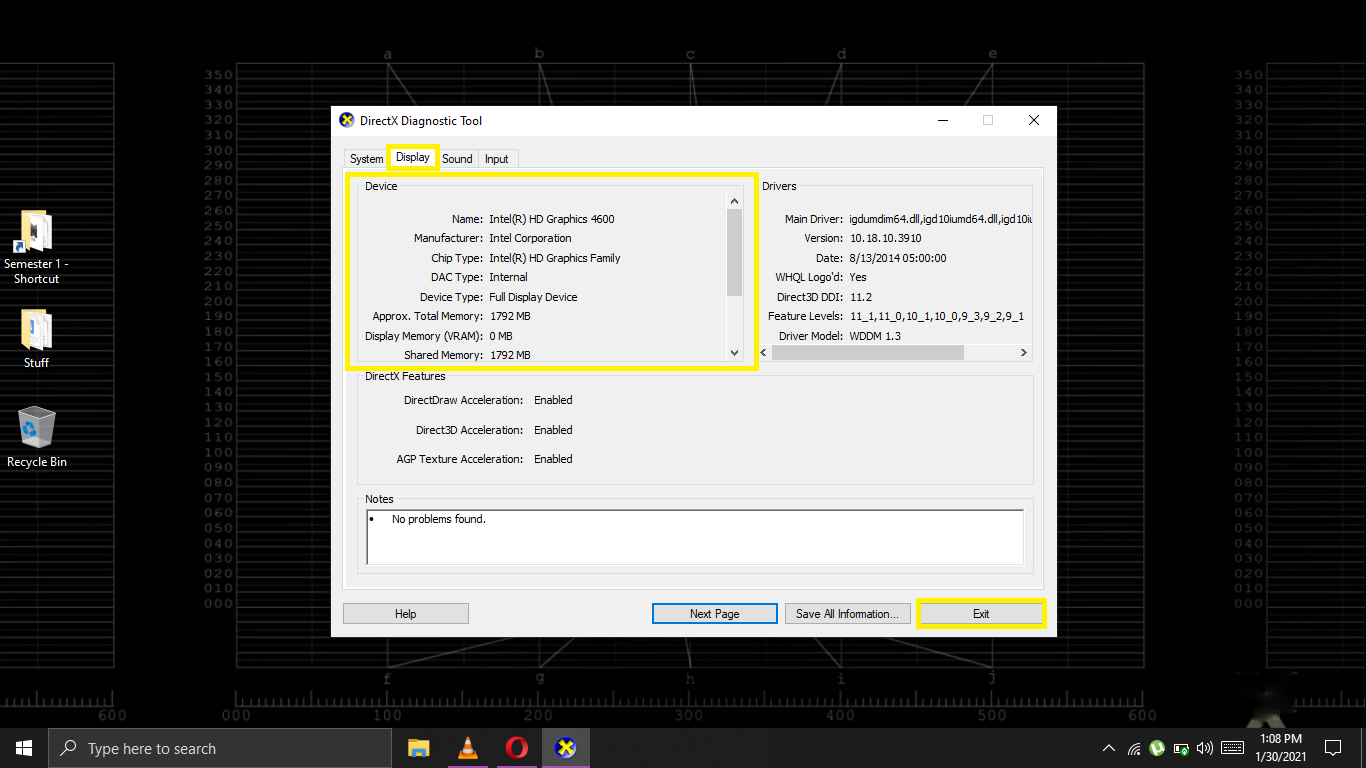Click driver version '10.18.10.3910'
The image size is (1366, 768).
coord(886,238)
